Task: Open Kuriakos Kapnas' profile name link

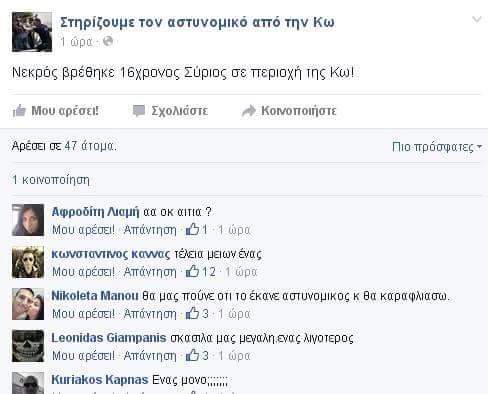Action: click(x=100, y=380)
